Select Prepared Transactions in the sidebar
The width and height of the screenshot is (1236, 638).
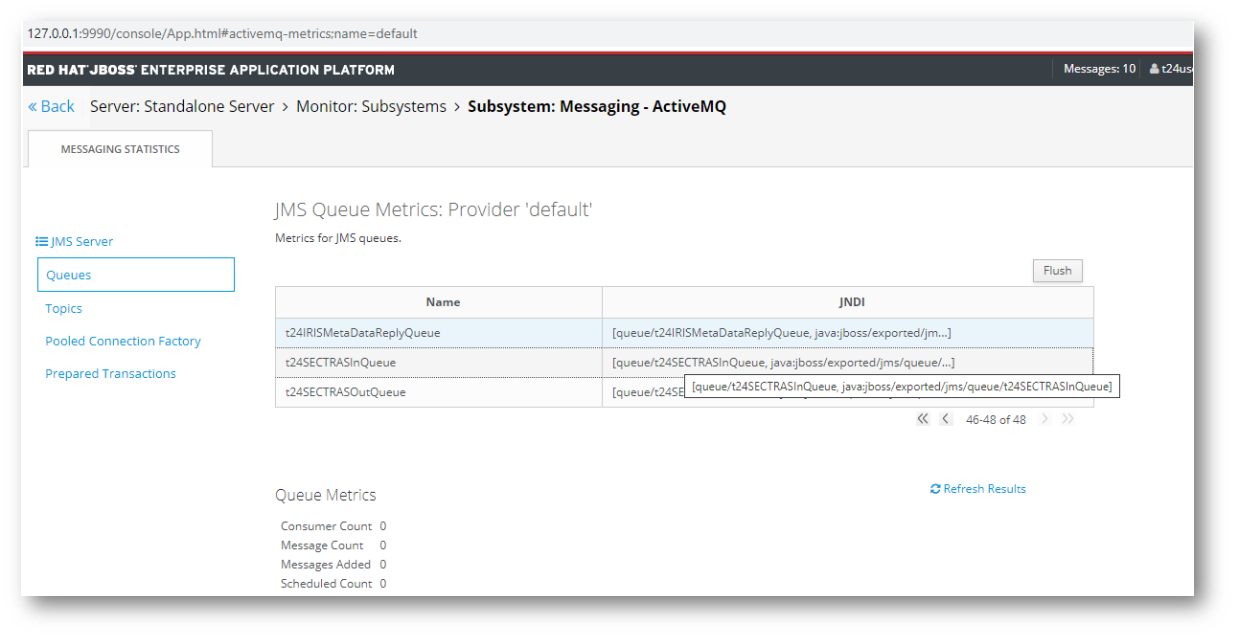point(110,374)
